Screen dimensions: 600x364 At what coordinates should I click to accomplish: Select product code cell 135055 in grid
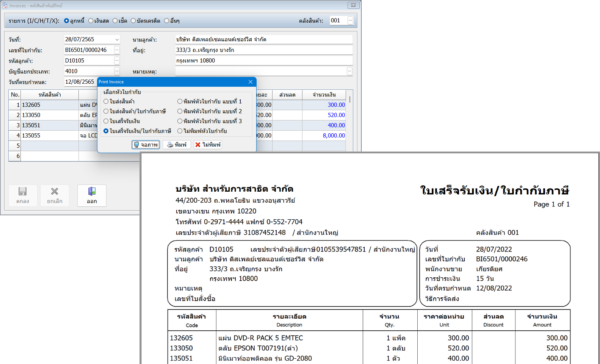(x=50, y=135)
